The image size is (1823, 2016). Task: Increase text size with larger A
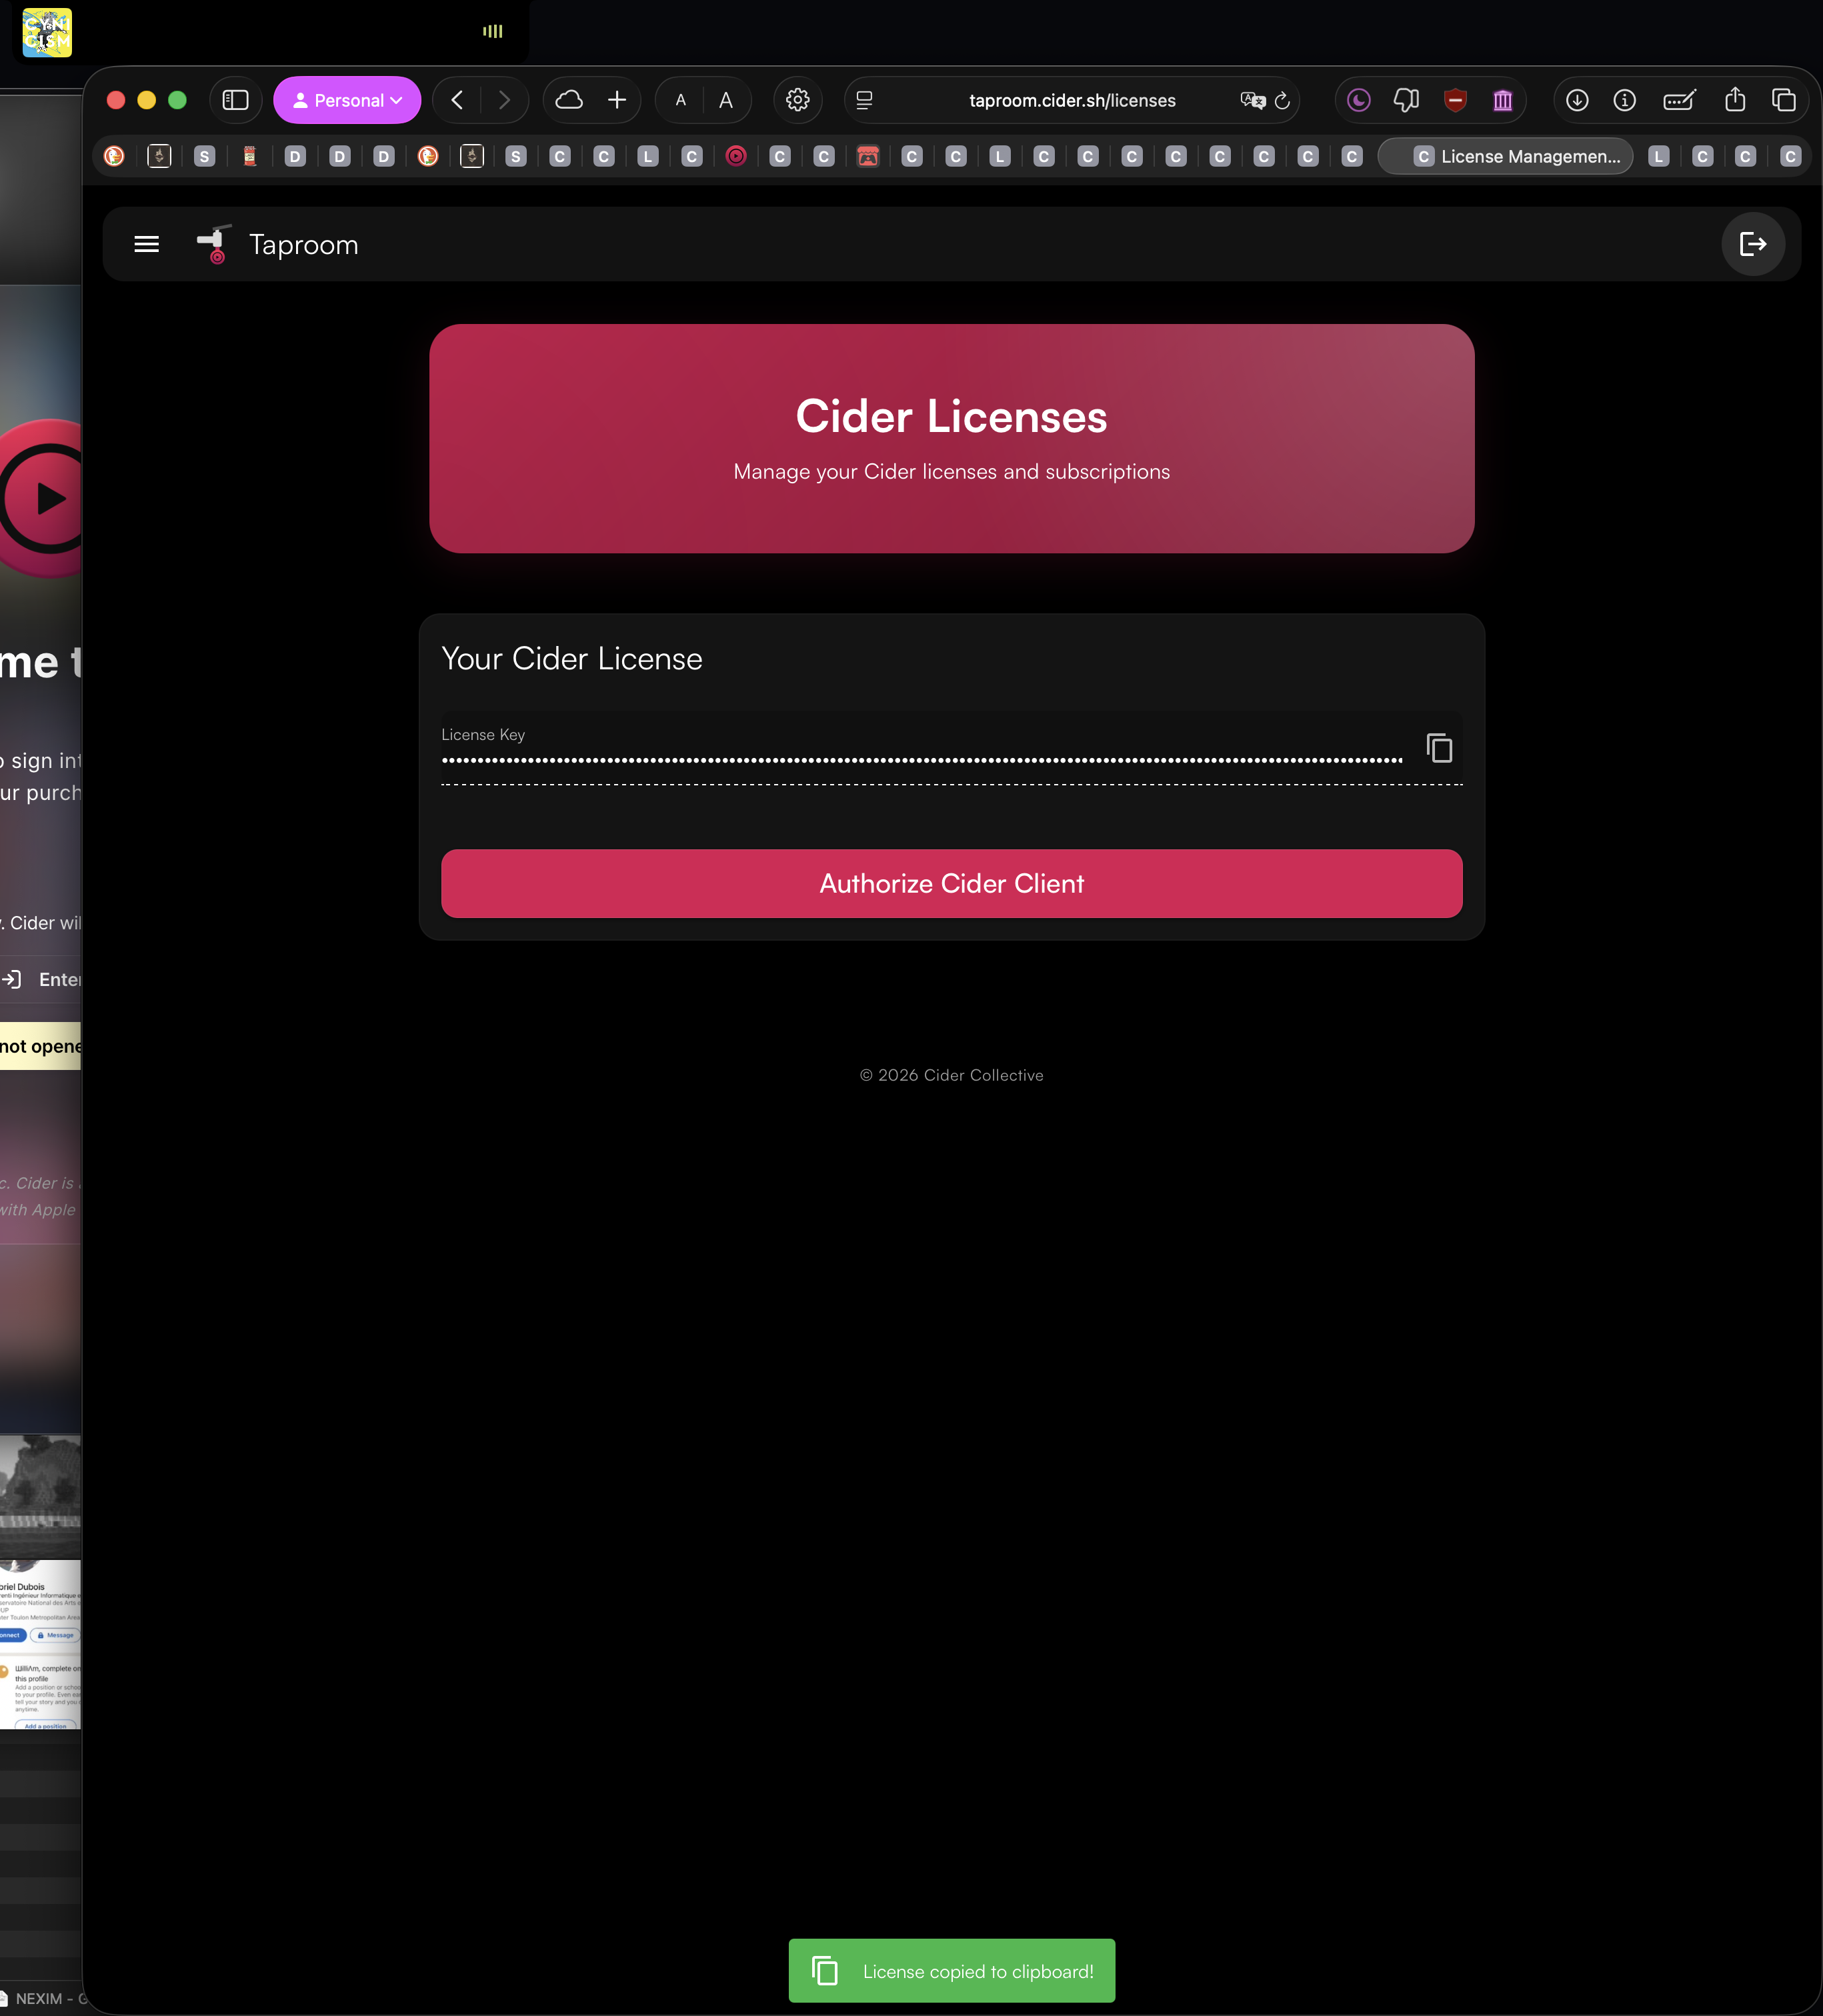coord(726,100)
